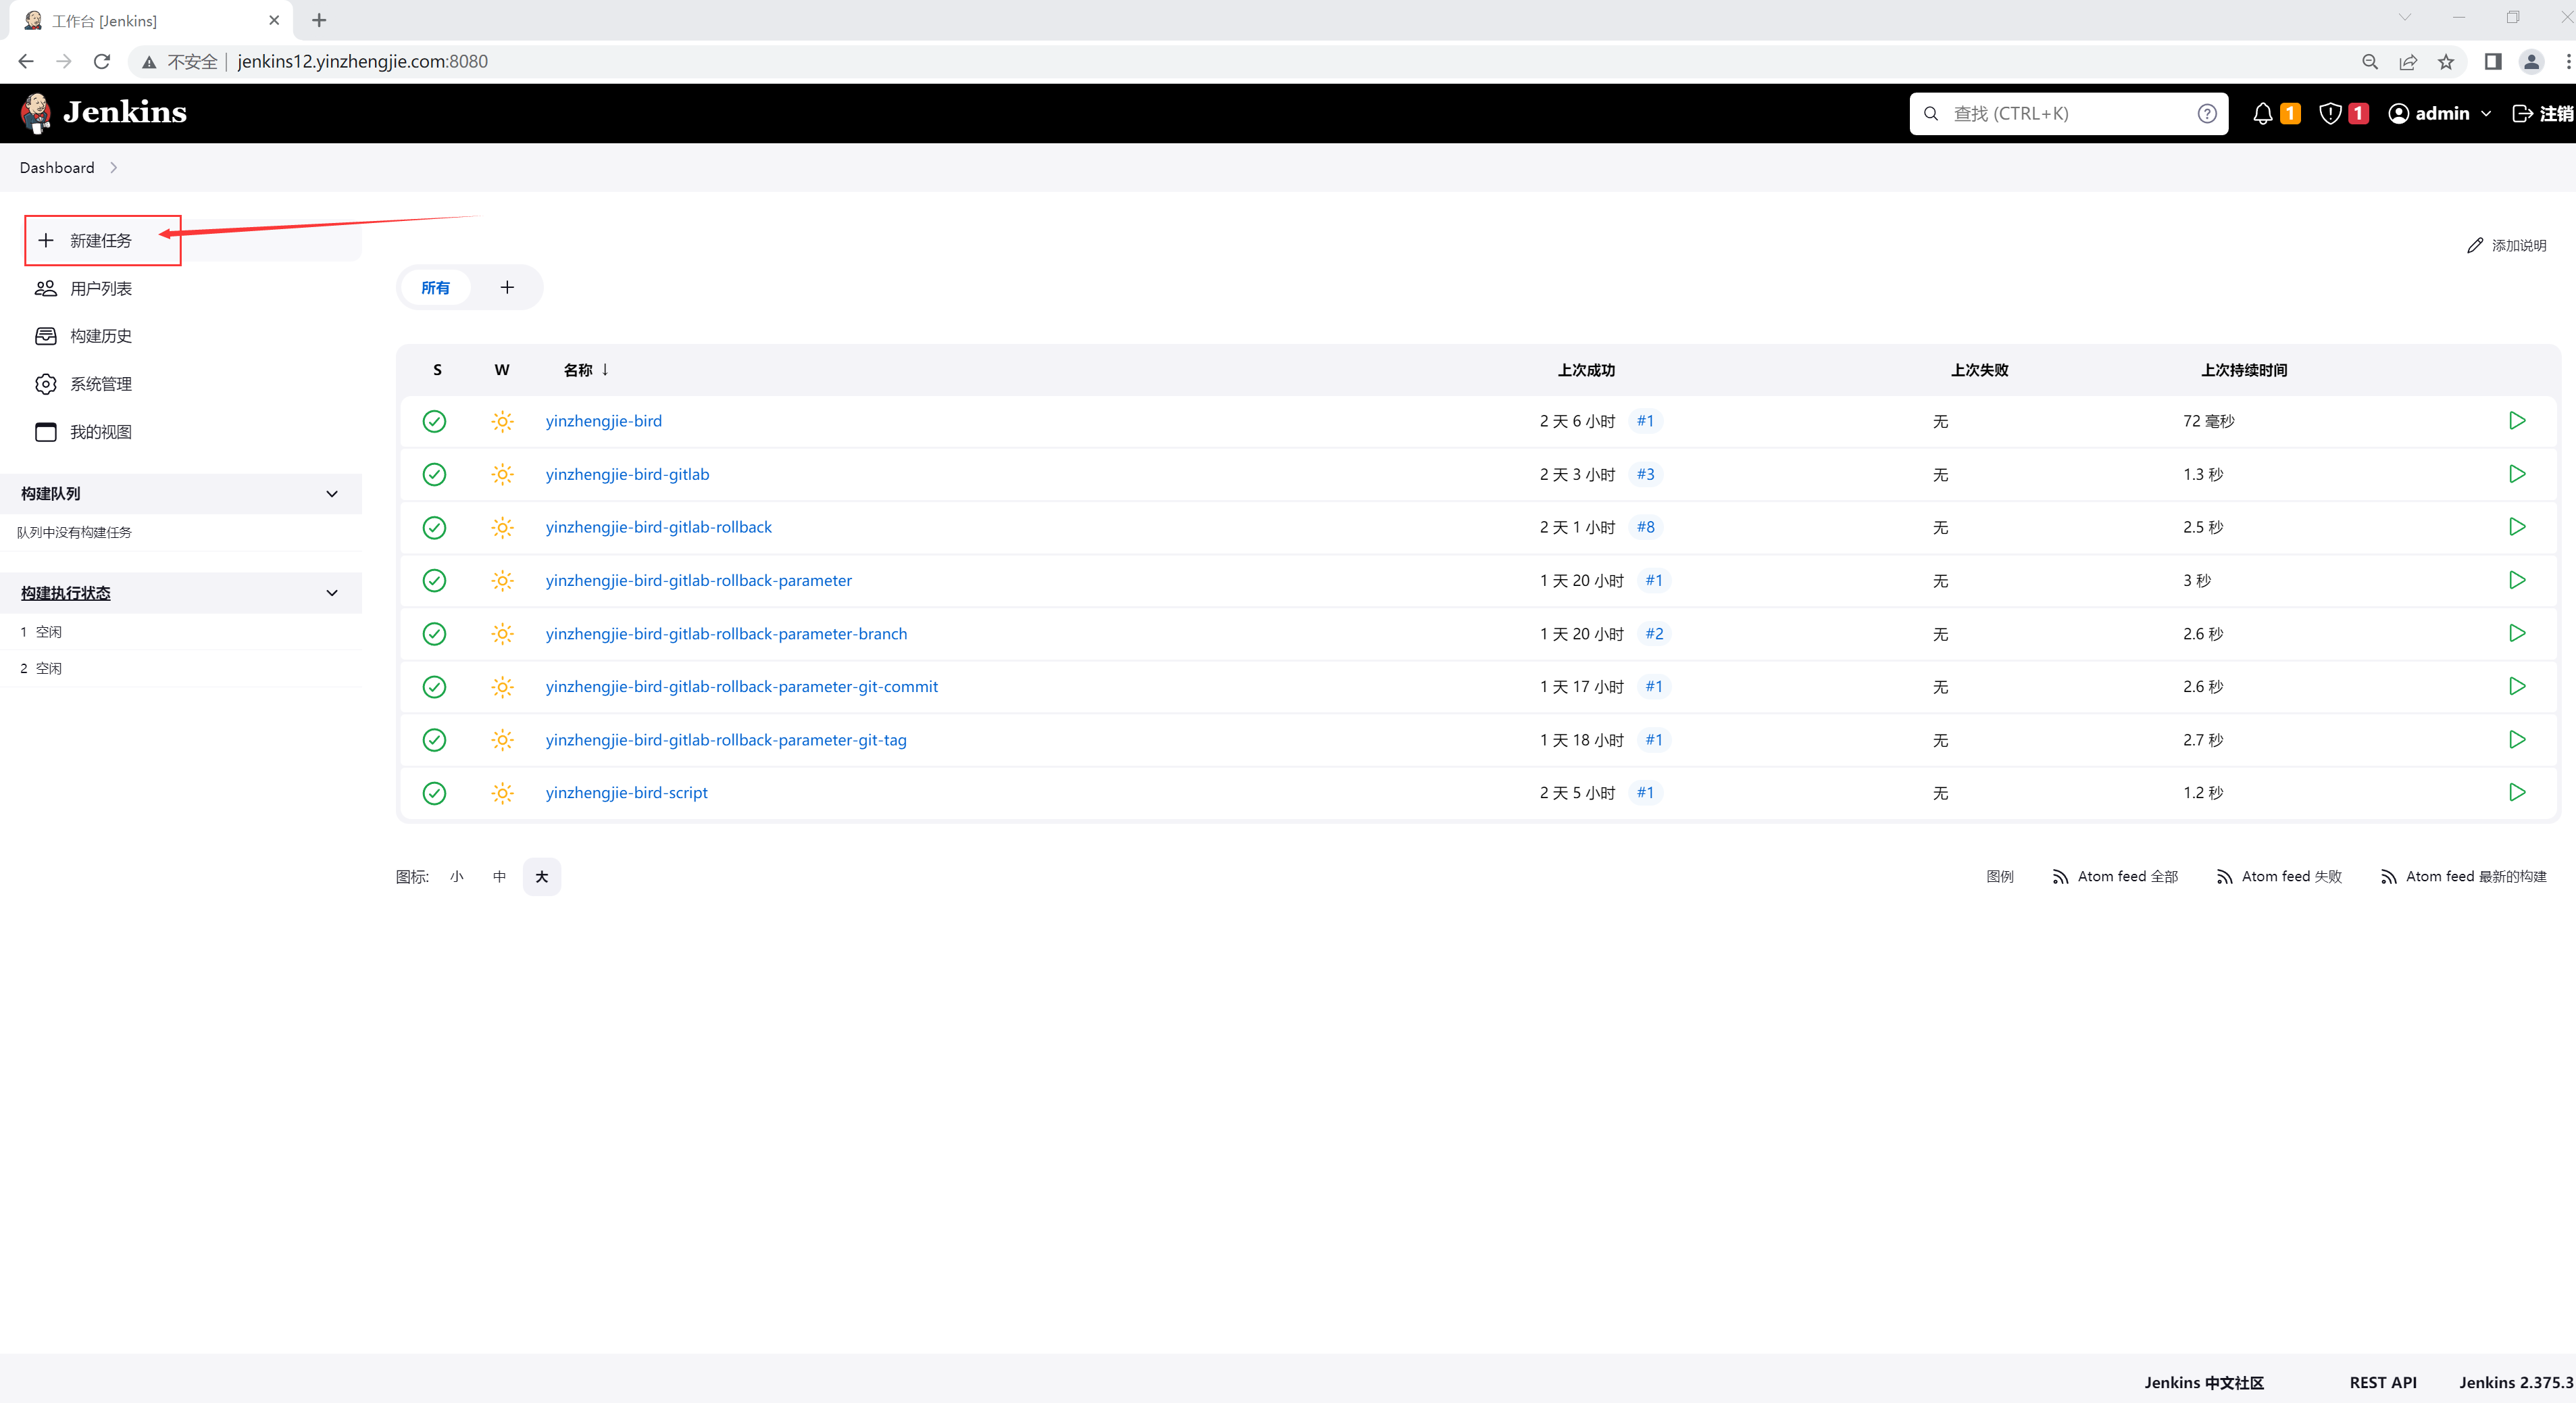Open the admin user dropdown arrow
The width and height of the screenshot is (2576, 1403).
click(2486, 114)
